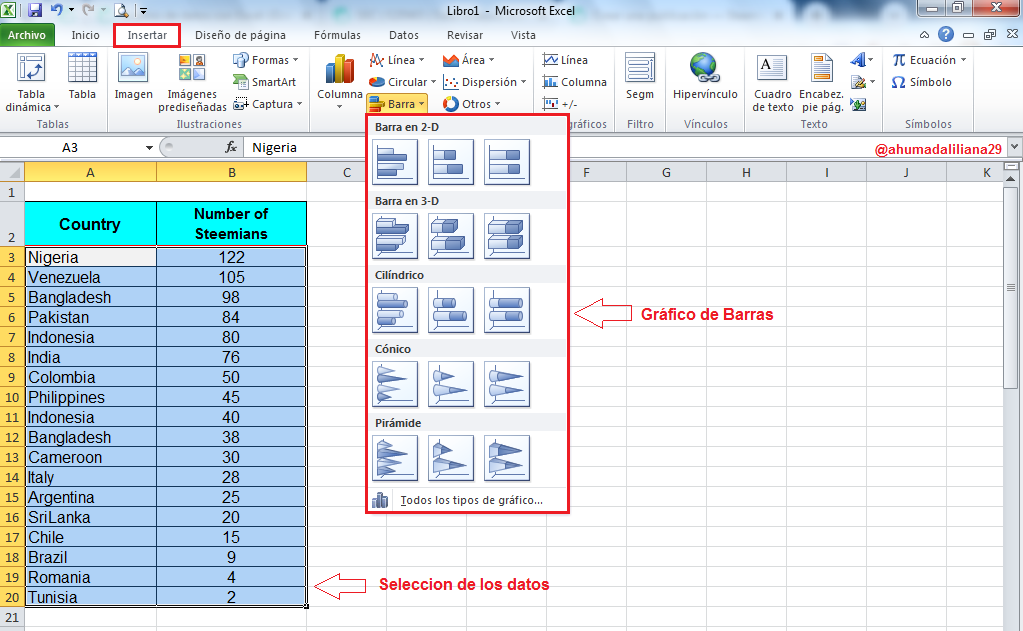Insert a Cuadro de texto
Screen dimensions: 1023x631
[772, 82]
